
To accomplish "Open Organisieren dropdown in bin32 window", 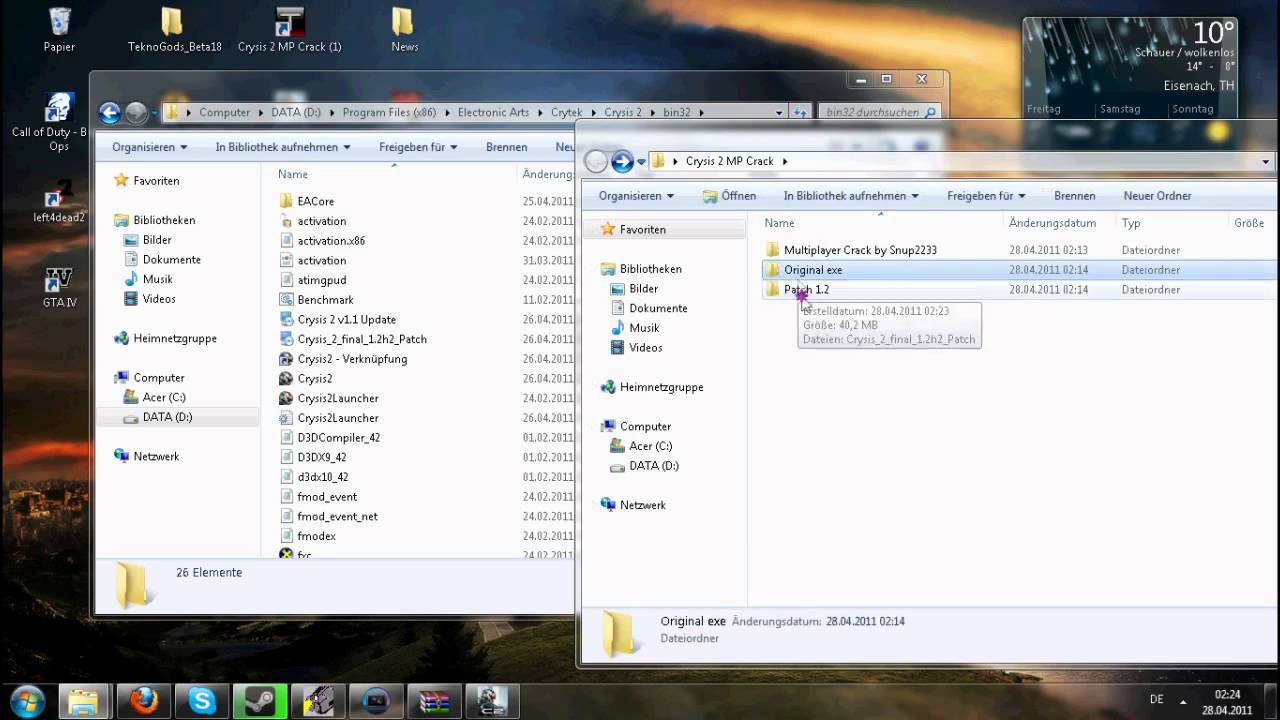I will coord(149,147).
